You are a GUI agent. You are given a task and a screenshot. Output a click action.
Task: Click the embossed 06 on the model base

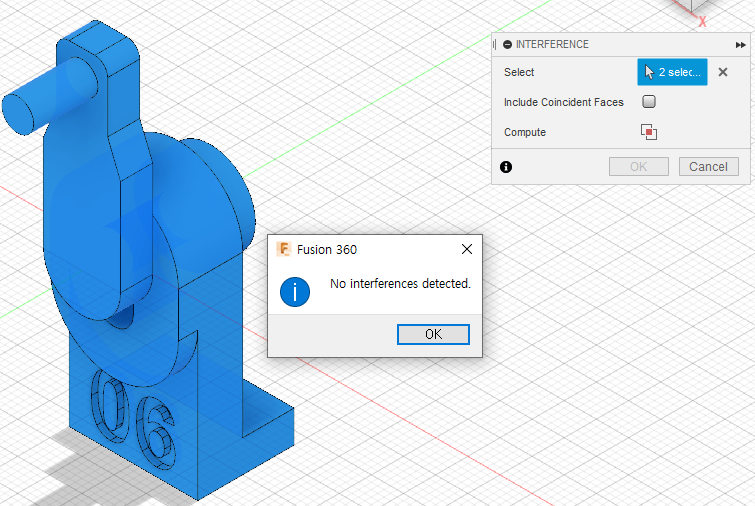(x=133, y=419)
